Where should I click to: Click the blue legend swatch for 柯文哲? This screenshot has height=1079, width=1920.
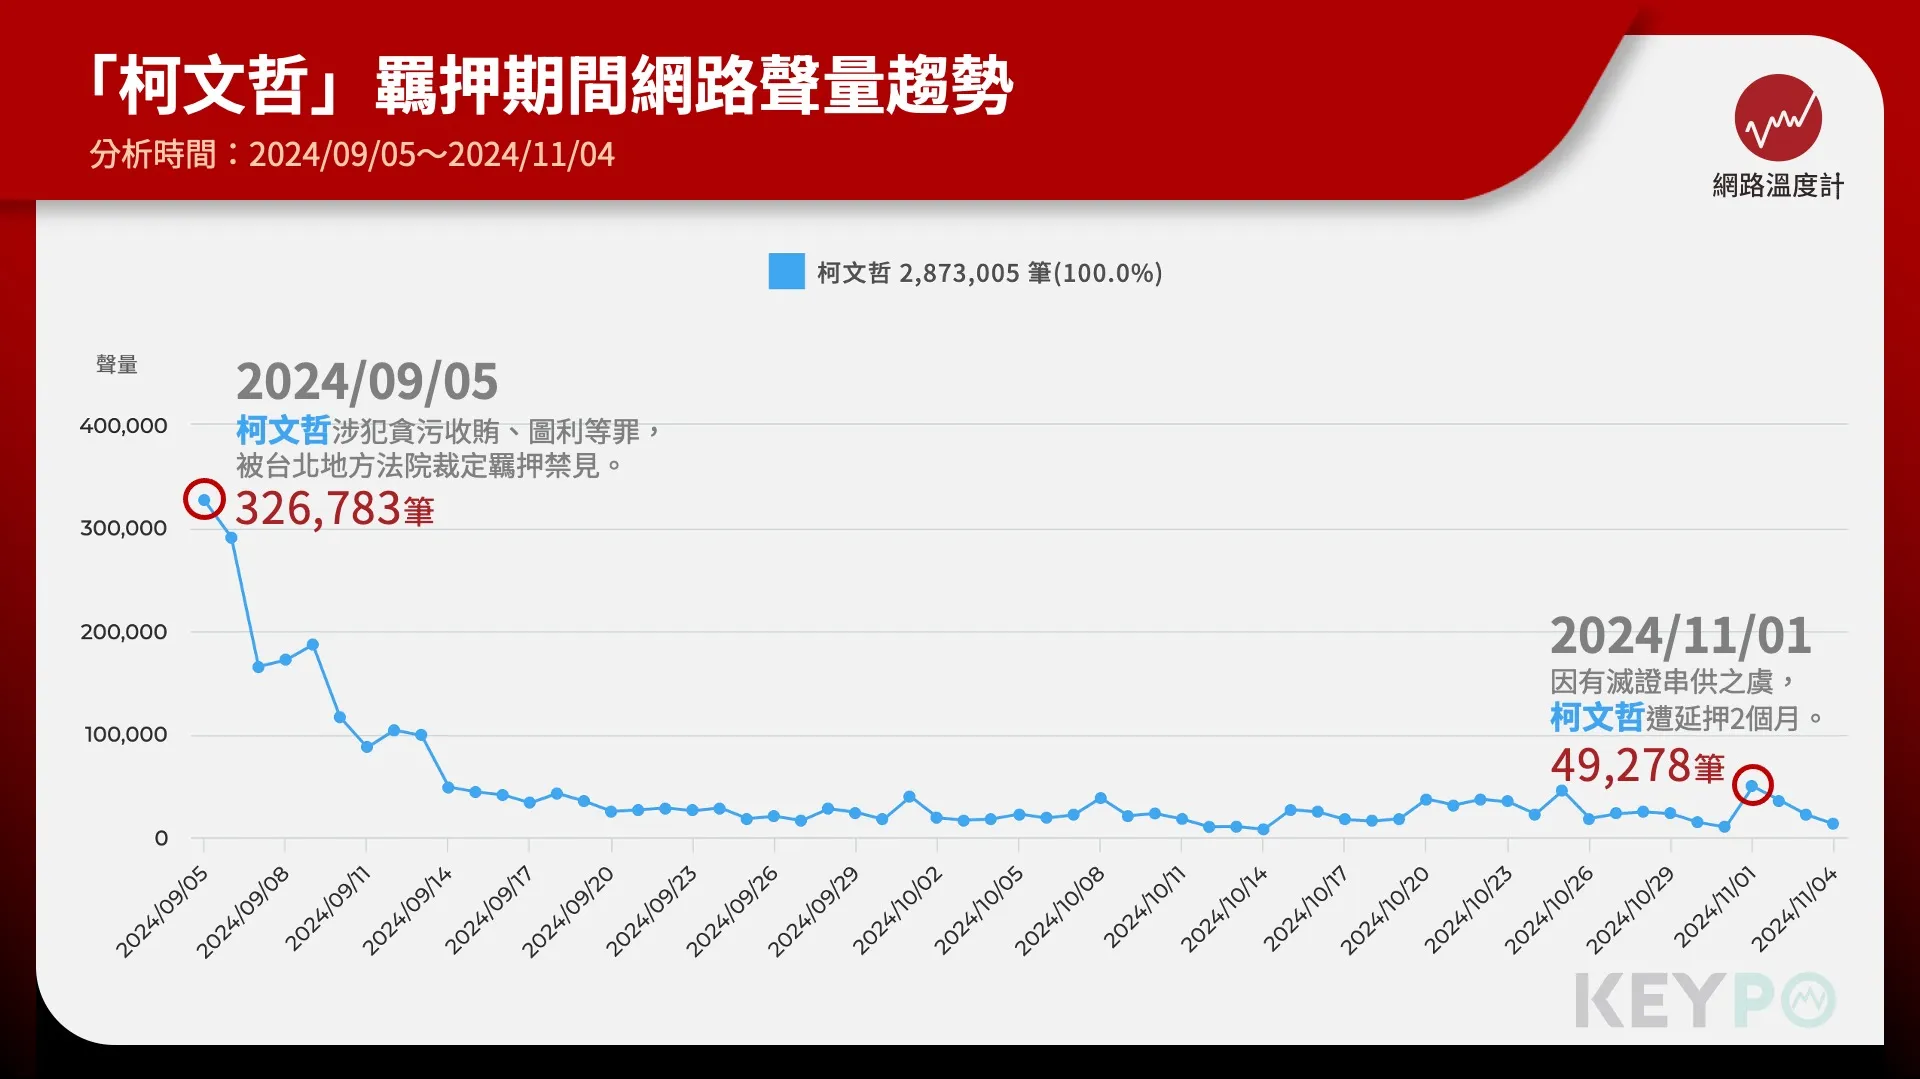(x=786, y=272)
